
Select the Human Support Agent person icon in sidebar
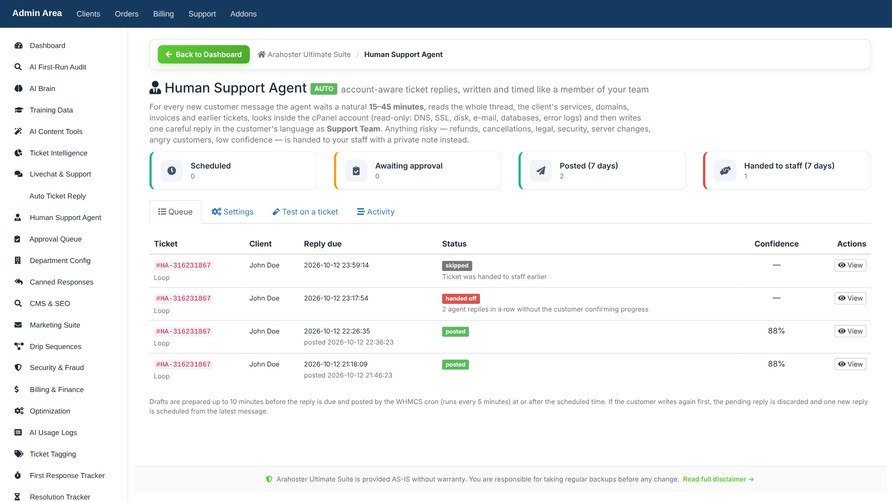(x=18, y=217)
